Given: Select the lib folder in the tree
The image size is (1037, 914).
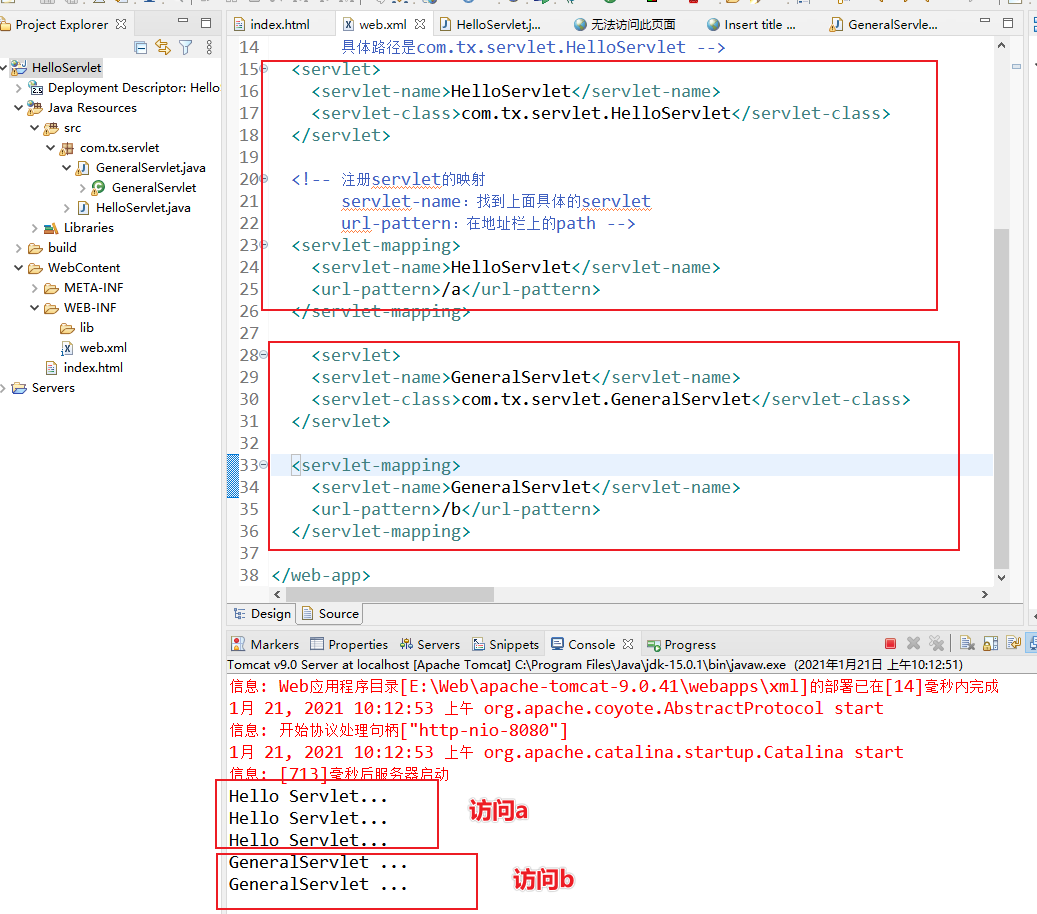Looking at the screenshot, I should (77, 327).
